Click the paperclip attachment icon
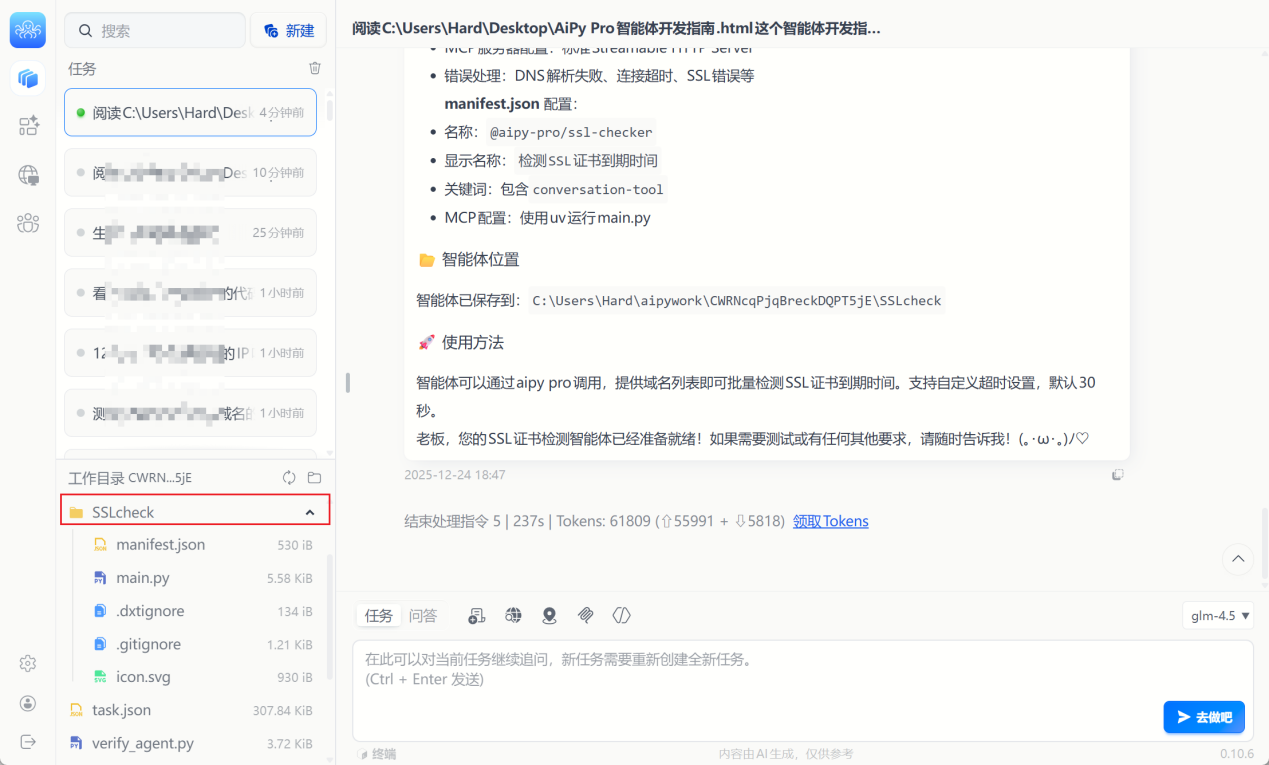This screenshot has height=765, width=1269. point(586,616)
